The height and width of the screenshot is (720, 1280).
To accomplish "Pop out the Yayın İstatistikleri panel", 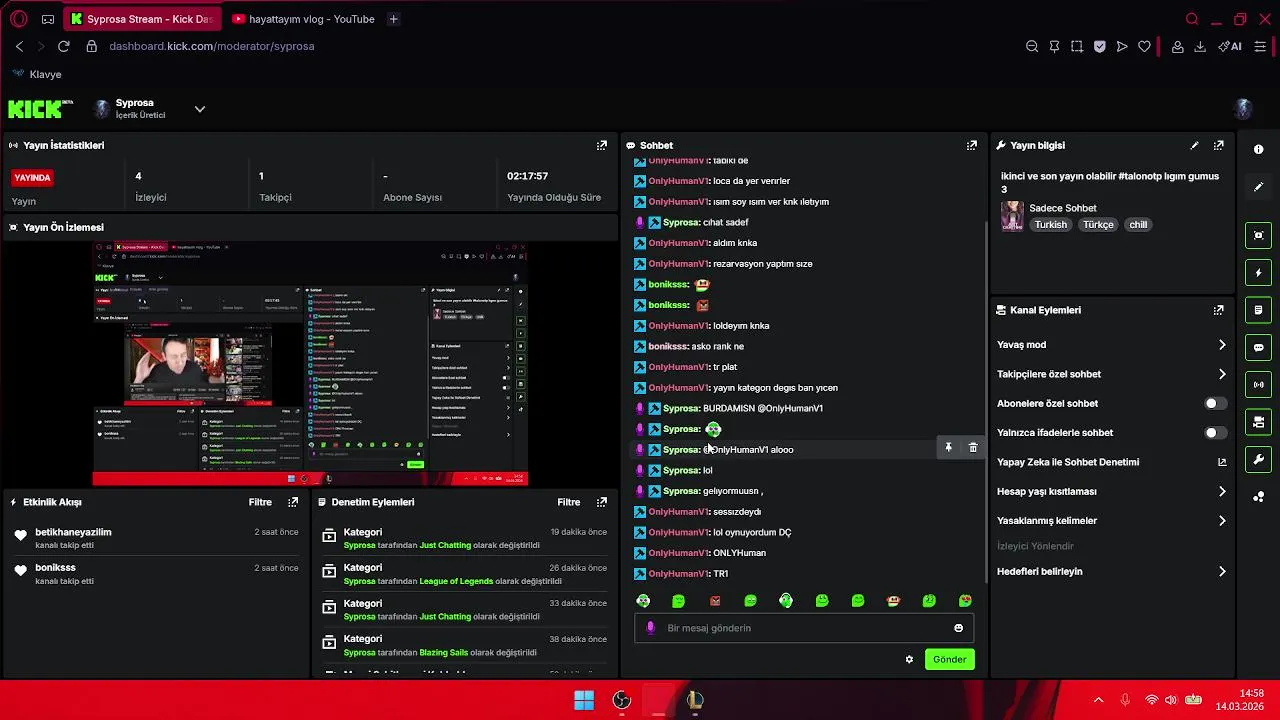I will 601,145.
